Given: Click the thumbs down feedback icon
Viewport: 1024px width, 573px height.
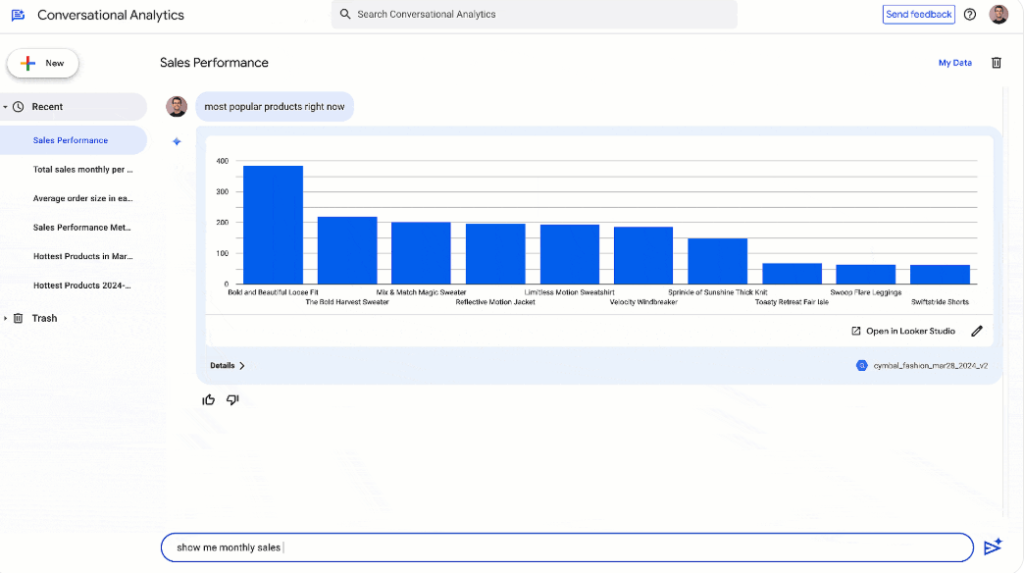Looking at the screenshot, I should click(232, 400).
